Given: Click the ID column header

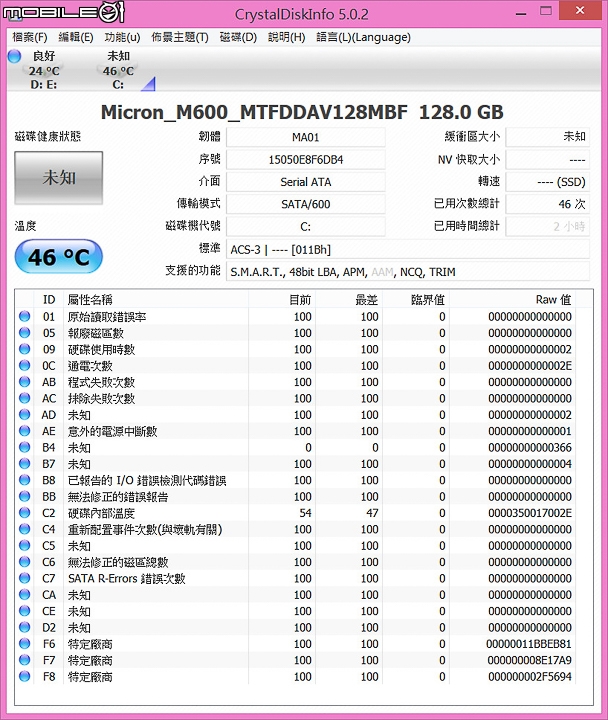Looking at the screenshot, I should (x=49, y=299).
